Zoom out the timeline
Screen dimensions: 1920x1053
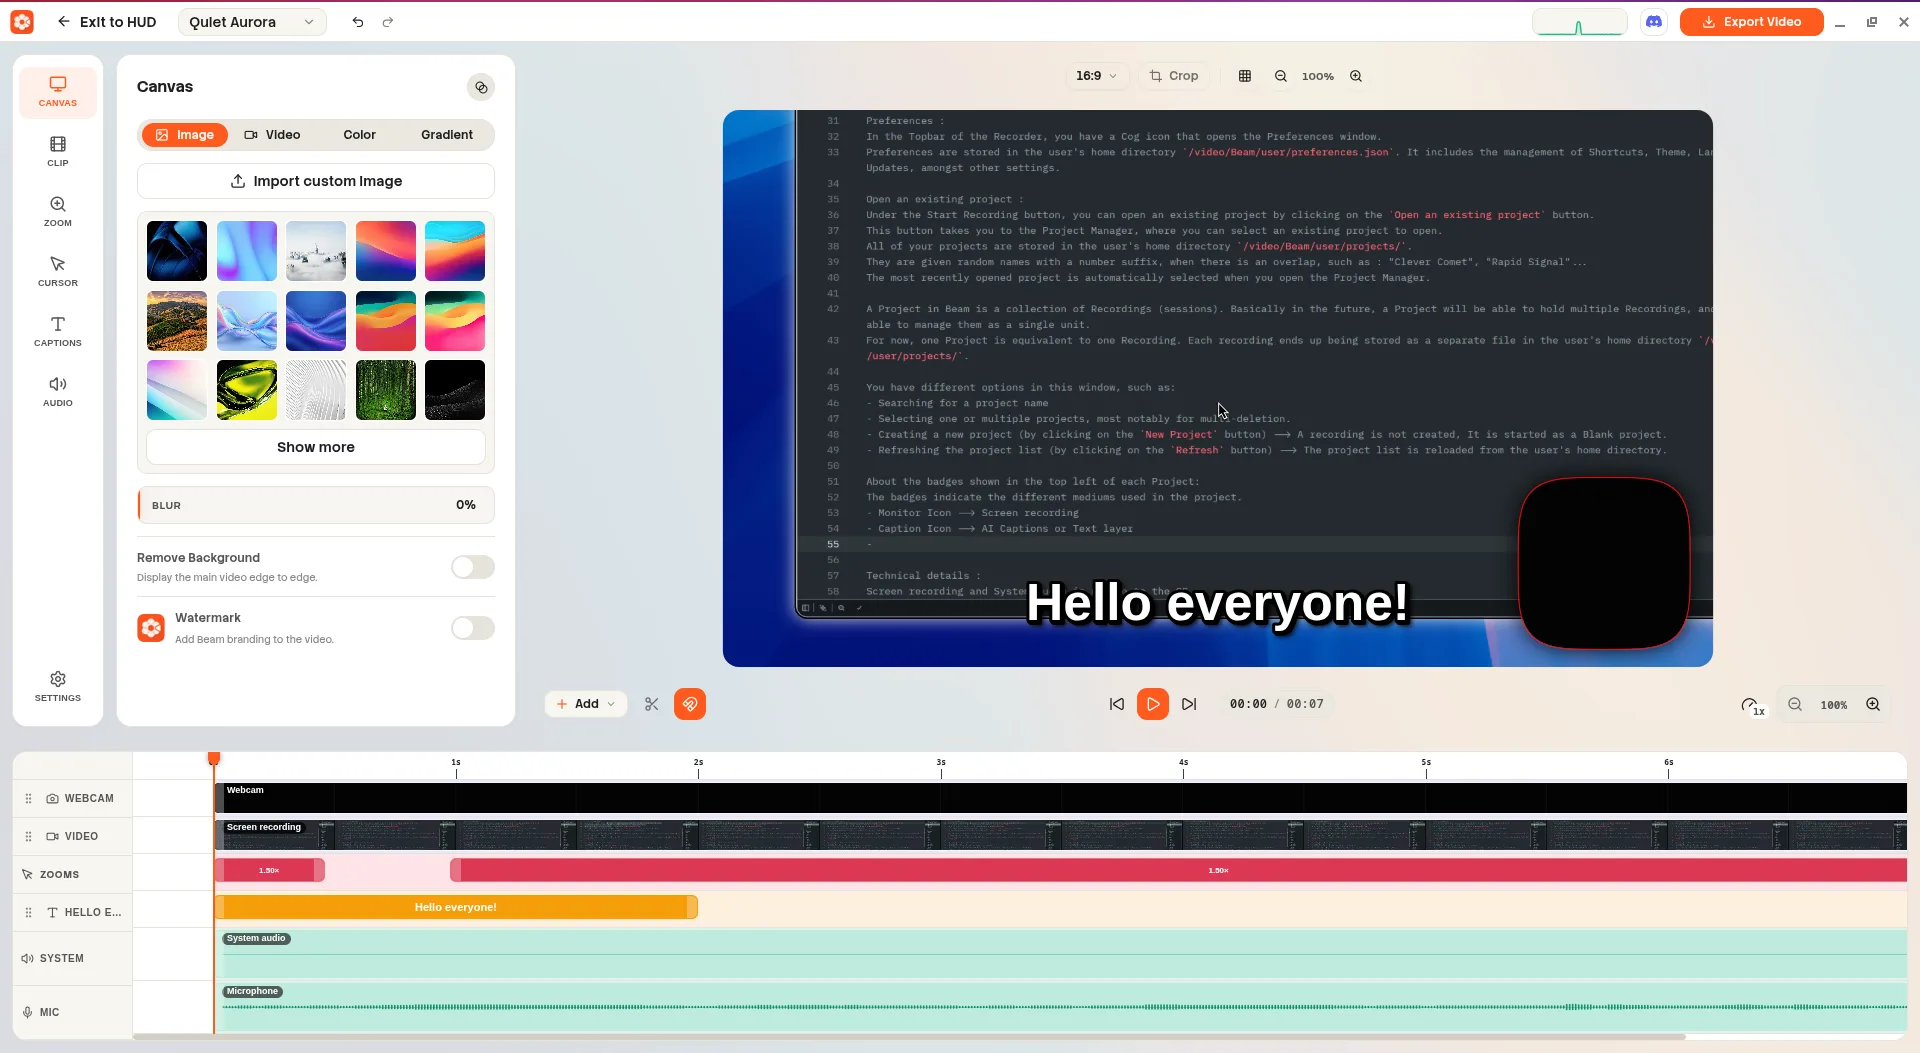coord(1795,704)
